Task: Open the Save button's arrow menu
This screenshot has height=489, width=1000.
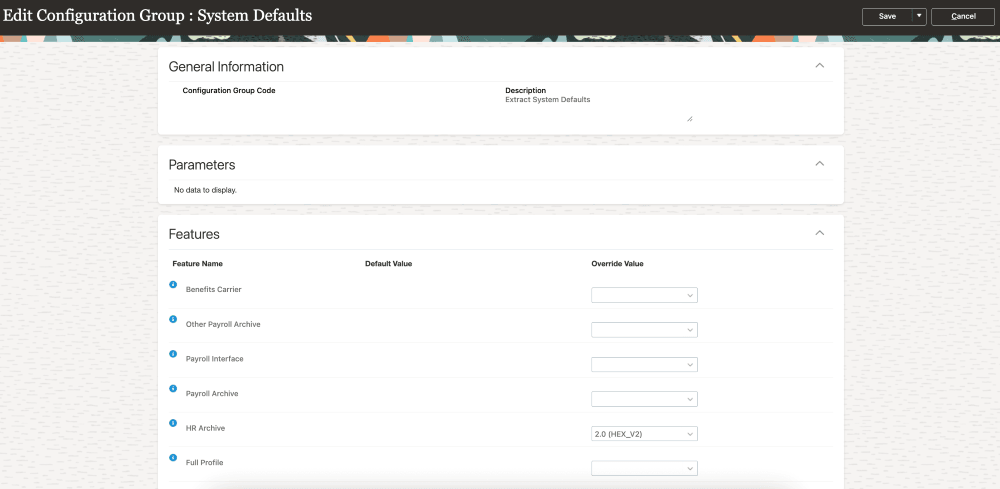Action: [x=919, y=17]
